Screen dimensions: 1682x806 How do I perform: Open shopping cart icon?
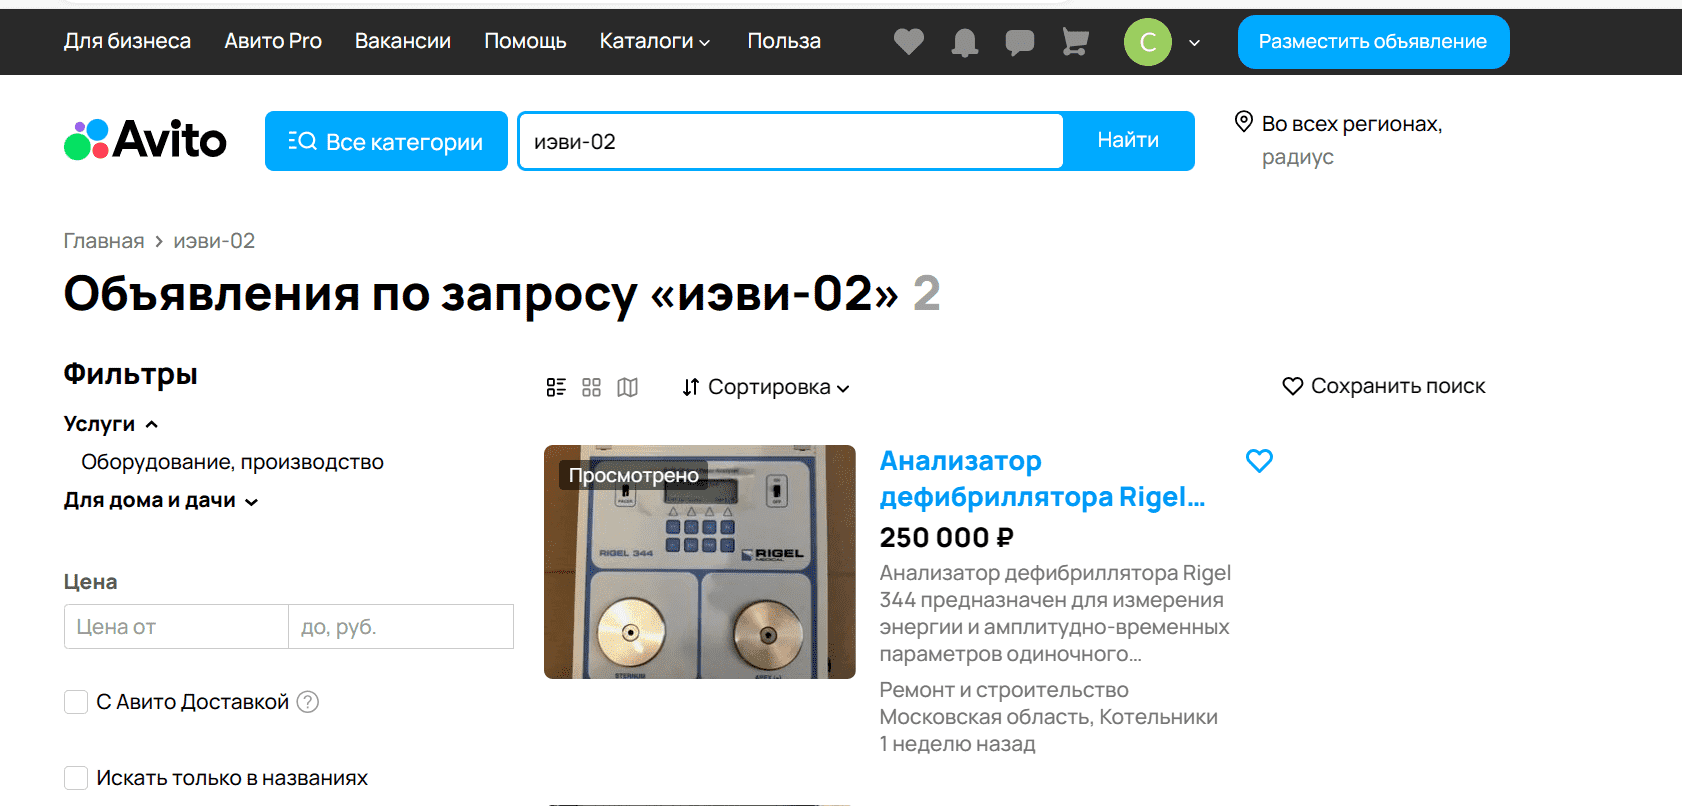tap(1075, 42)
